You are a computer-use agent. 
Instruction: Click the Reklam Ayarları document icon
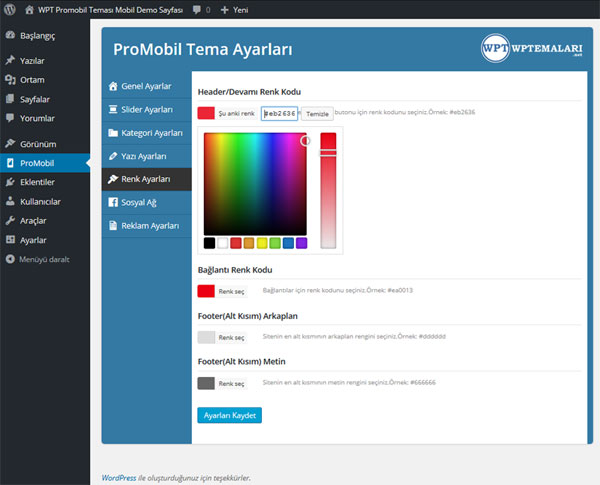pyautogui.click(x=113, y=225)
